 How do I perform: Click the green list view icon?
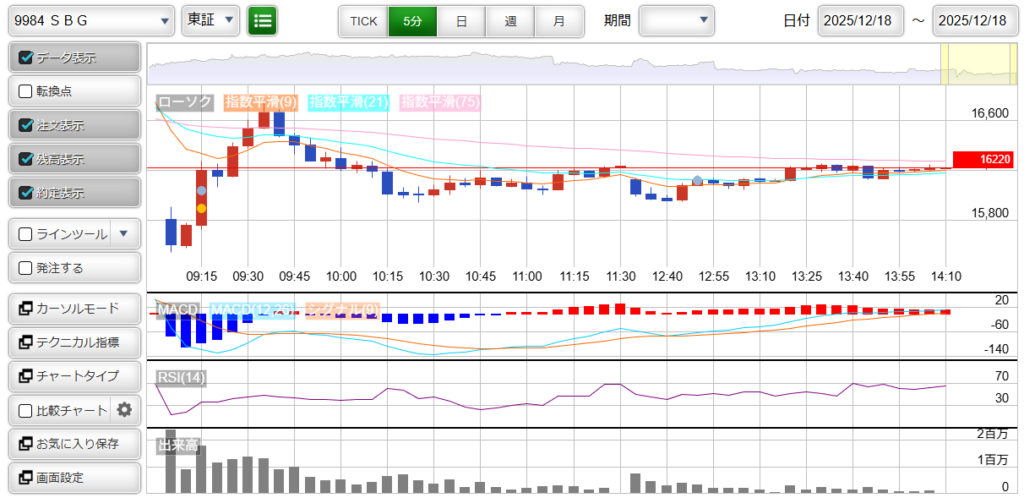[263, 20]
